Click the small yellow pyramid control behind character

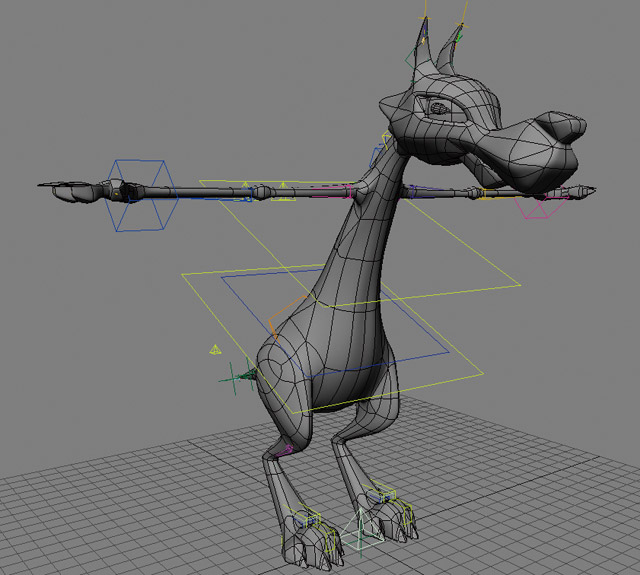215,350
